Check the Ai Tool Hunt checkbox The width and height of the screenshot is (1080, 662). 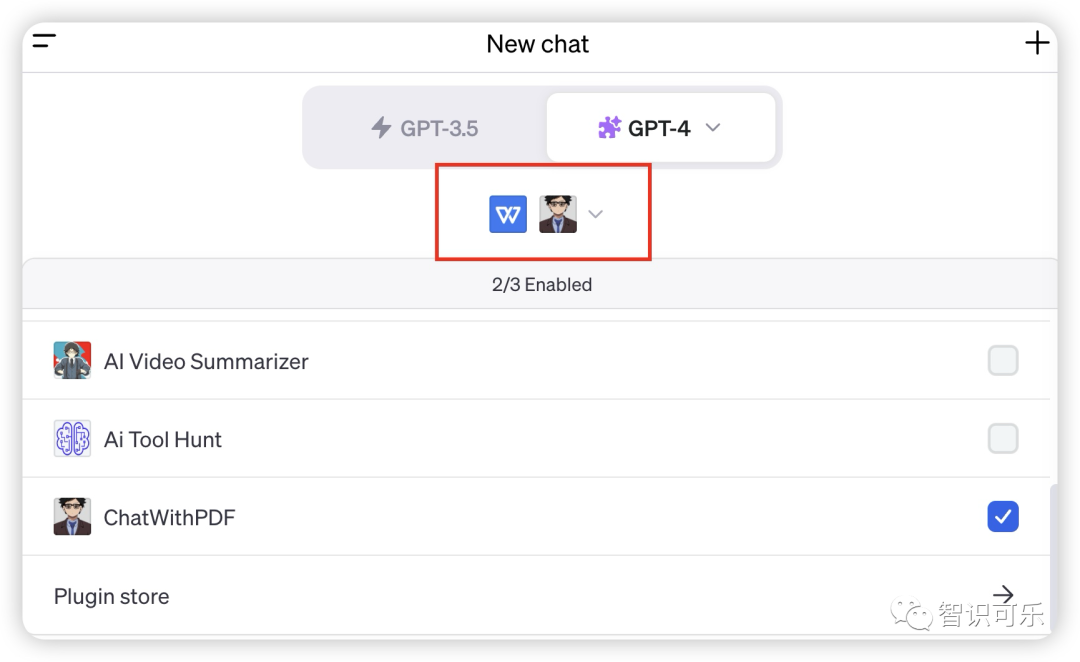[1002, 438]
